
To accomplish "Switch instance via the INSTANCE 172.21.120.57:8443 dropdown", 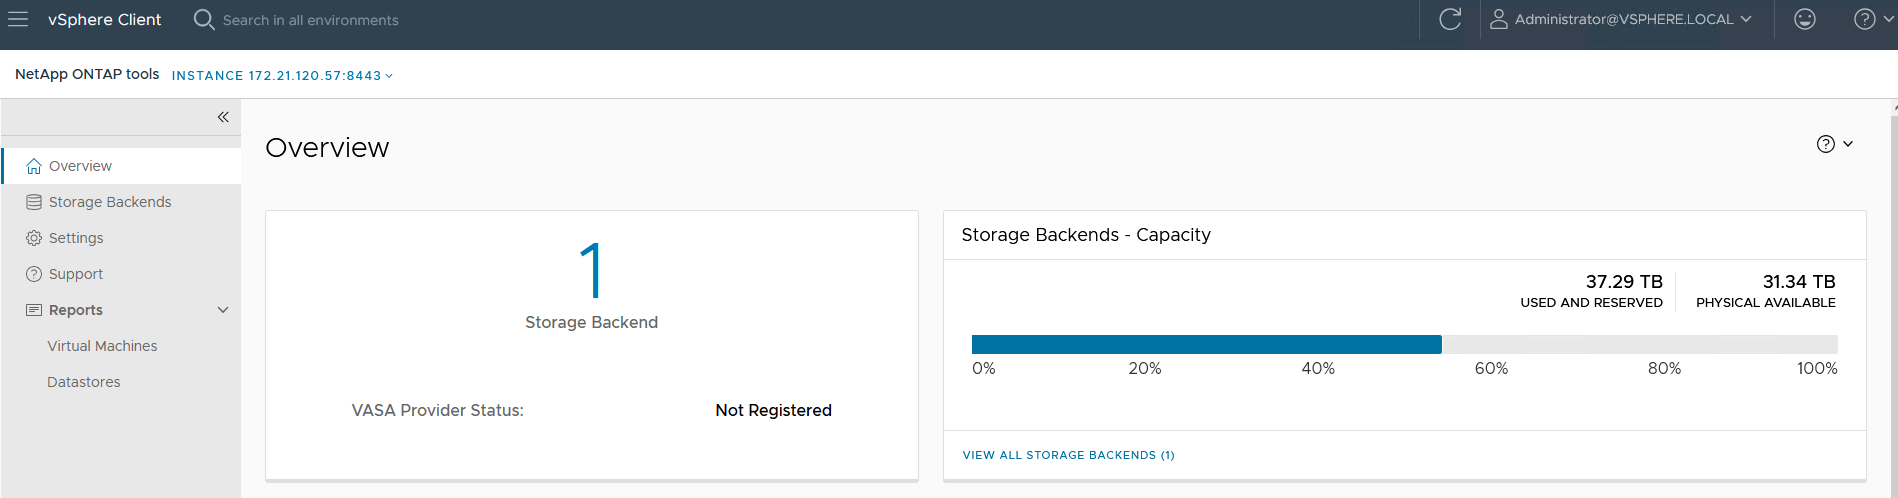I will (x=282, y=76).
